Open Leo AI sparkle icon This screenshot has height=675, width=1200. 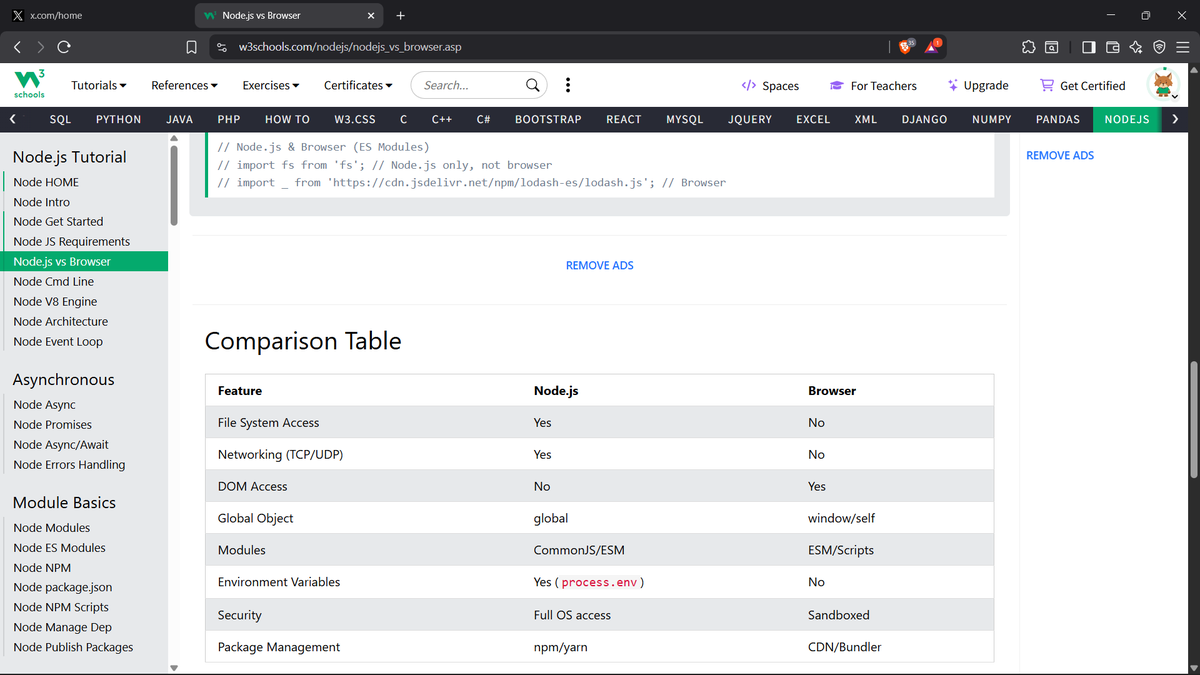[1136, 47]
